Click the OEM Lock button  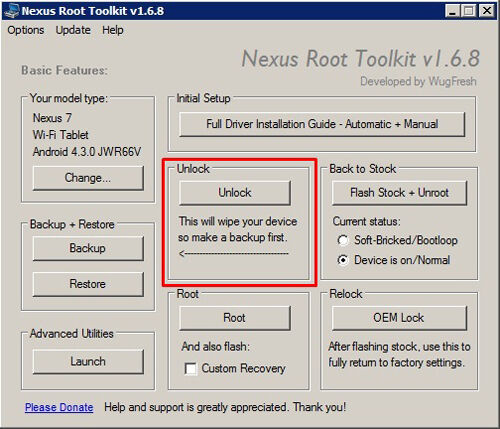point(399,318)
